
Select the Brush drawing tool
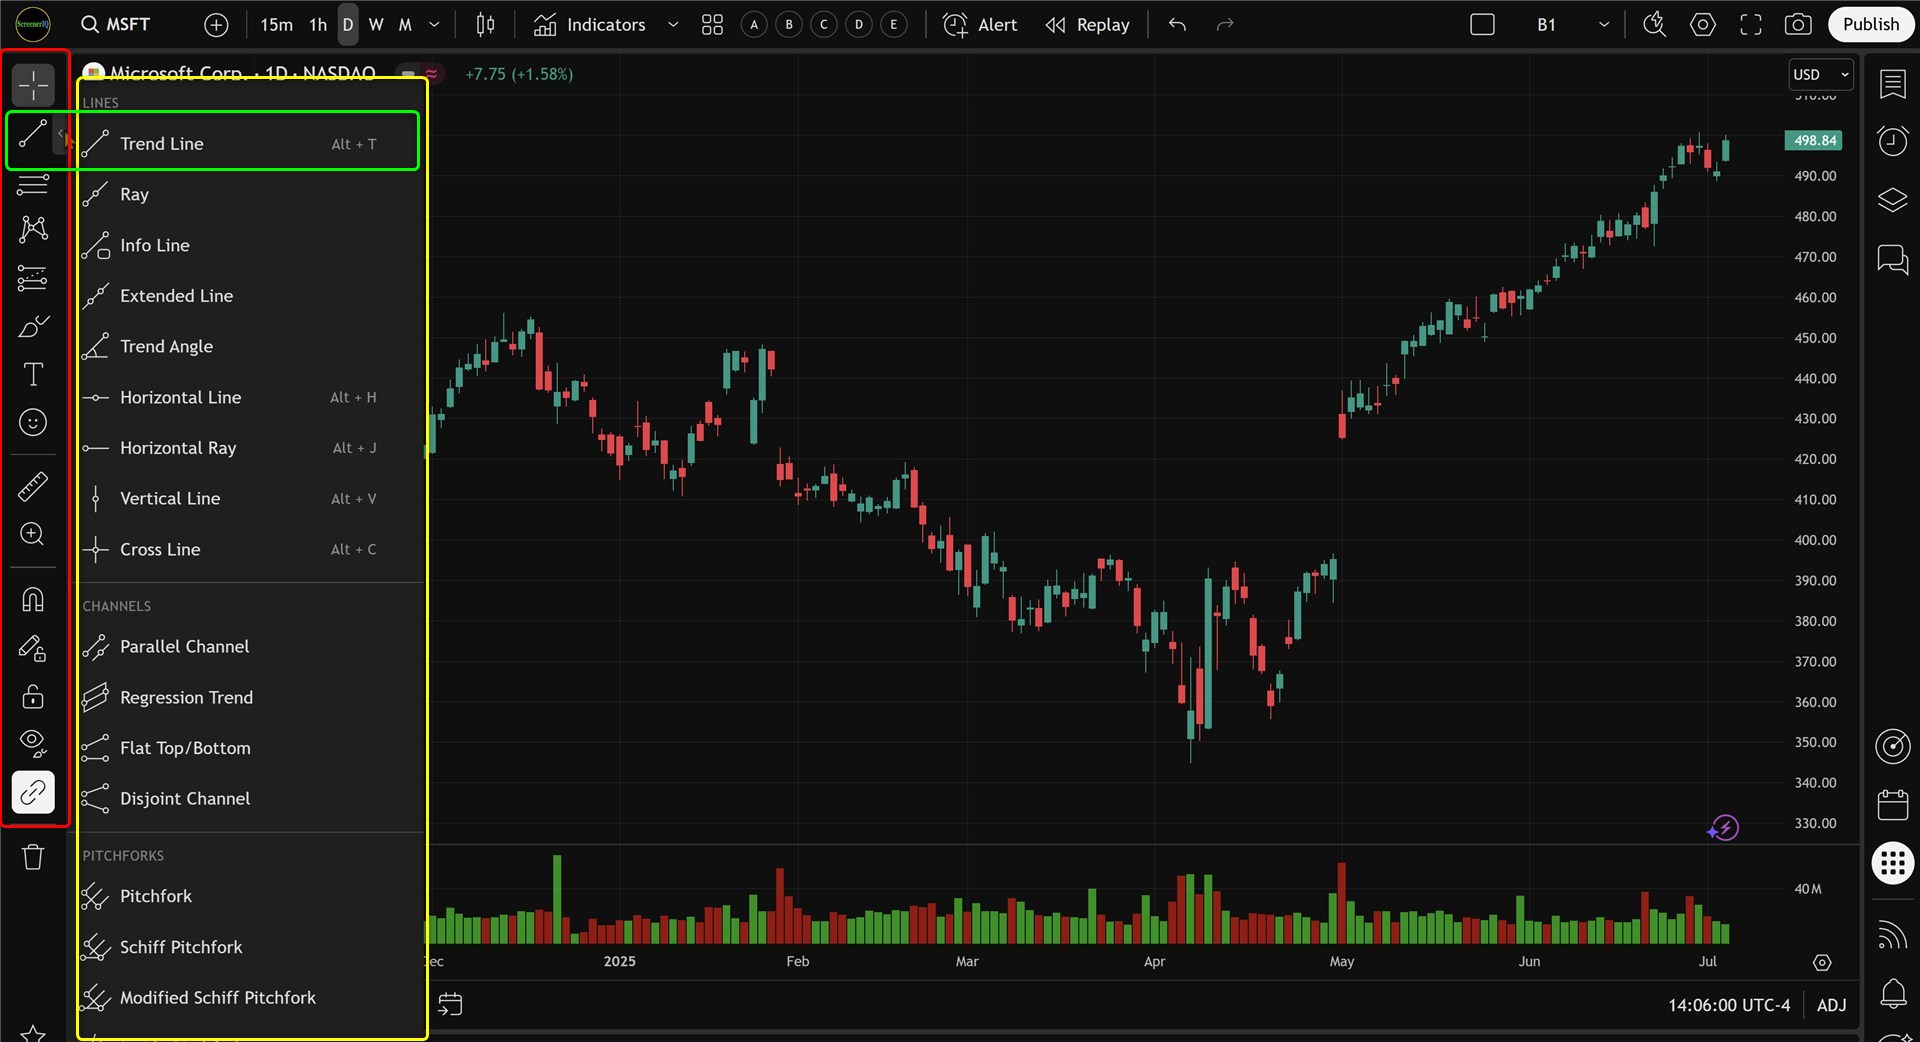(x=33, y=327)
